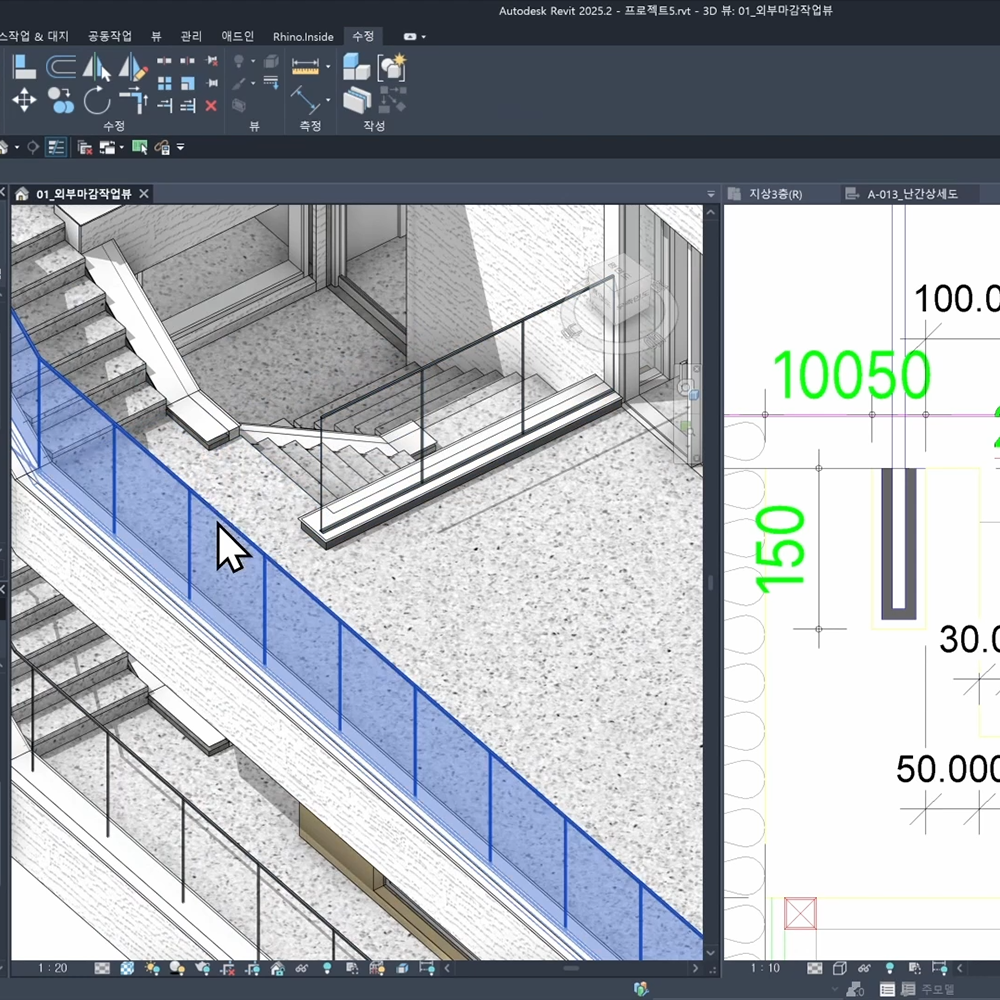The image size is (1000, 1000).
Task: Click the red Delete X icon
Action: pyautogui.click(x=211, y=105)
